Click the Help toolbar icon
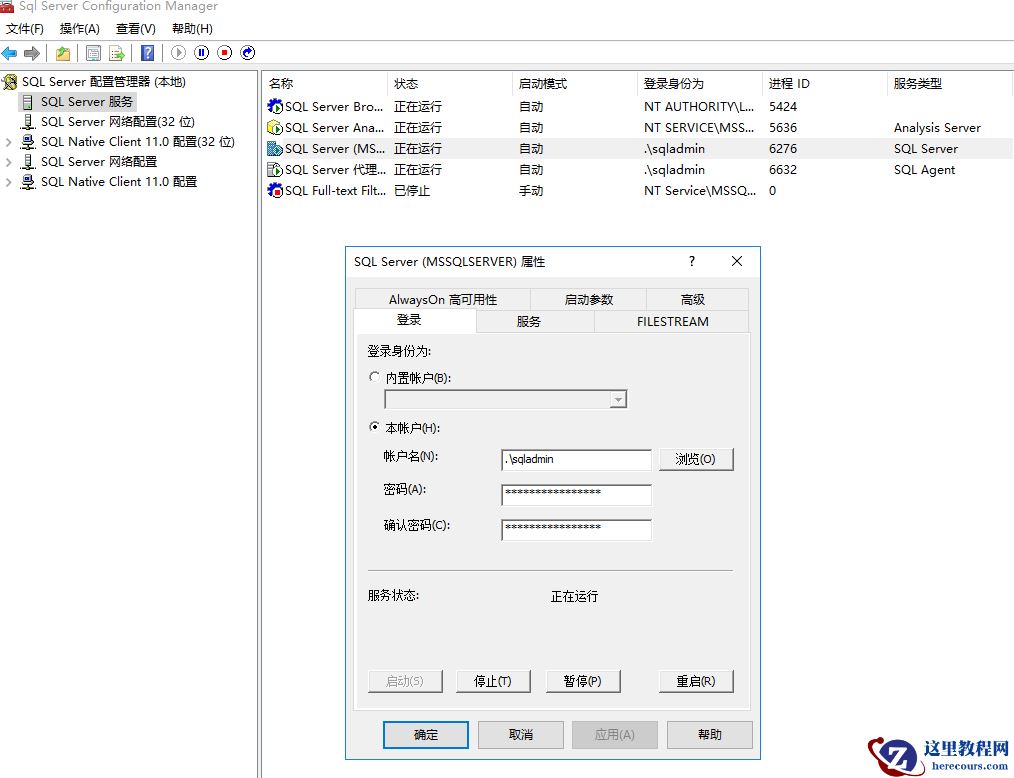 146,53
